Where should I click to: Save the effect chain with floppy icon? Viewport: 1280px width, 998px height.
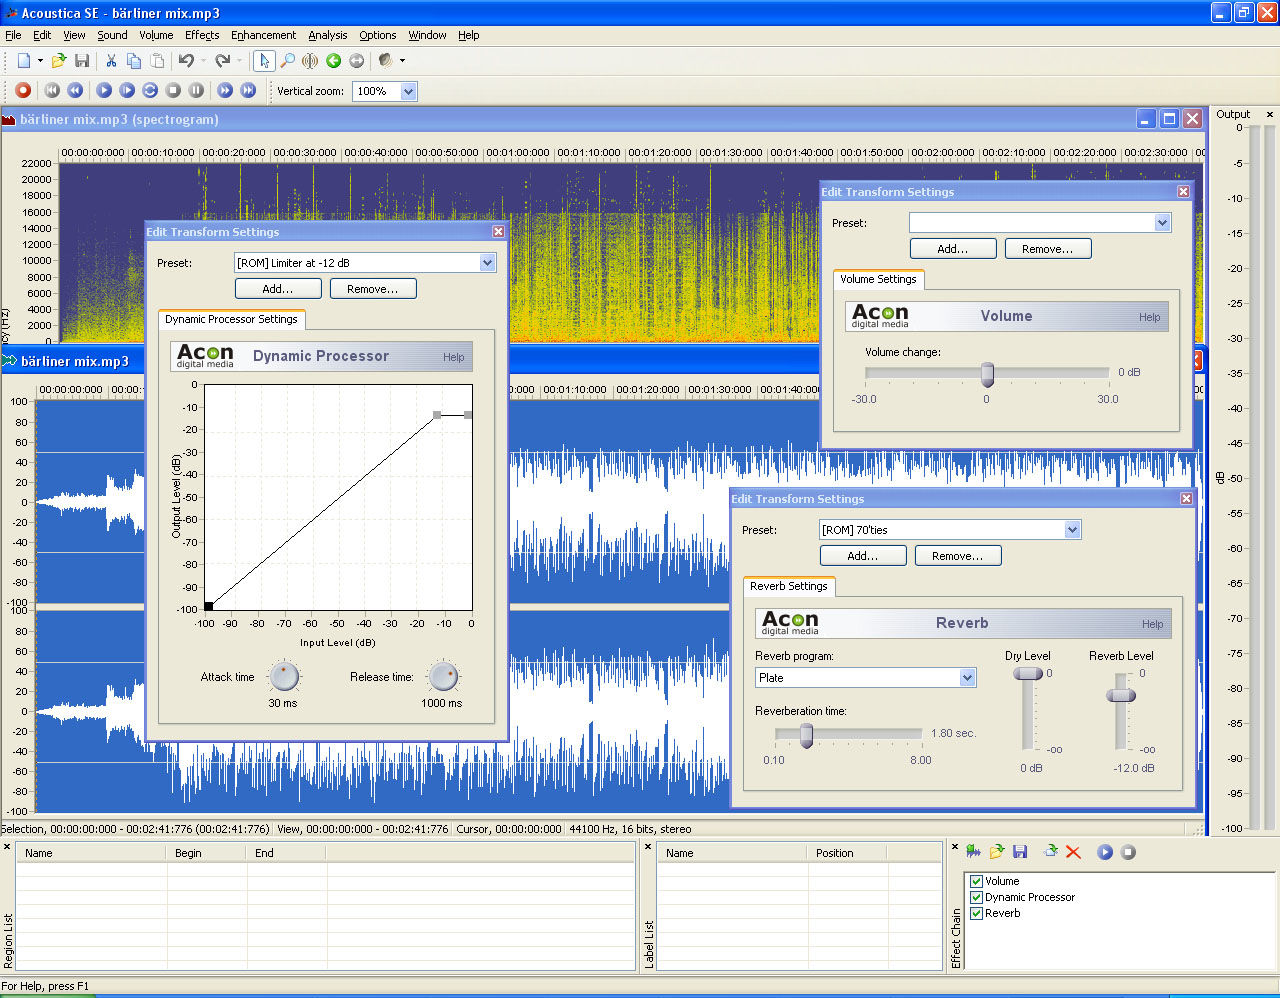pos(1020,852)
